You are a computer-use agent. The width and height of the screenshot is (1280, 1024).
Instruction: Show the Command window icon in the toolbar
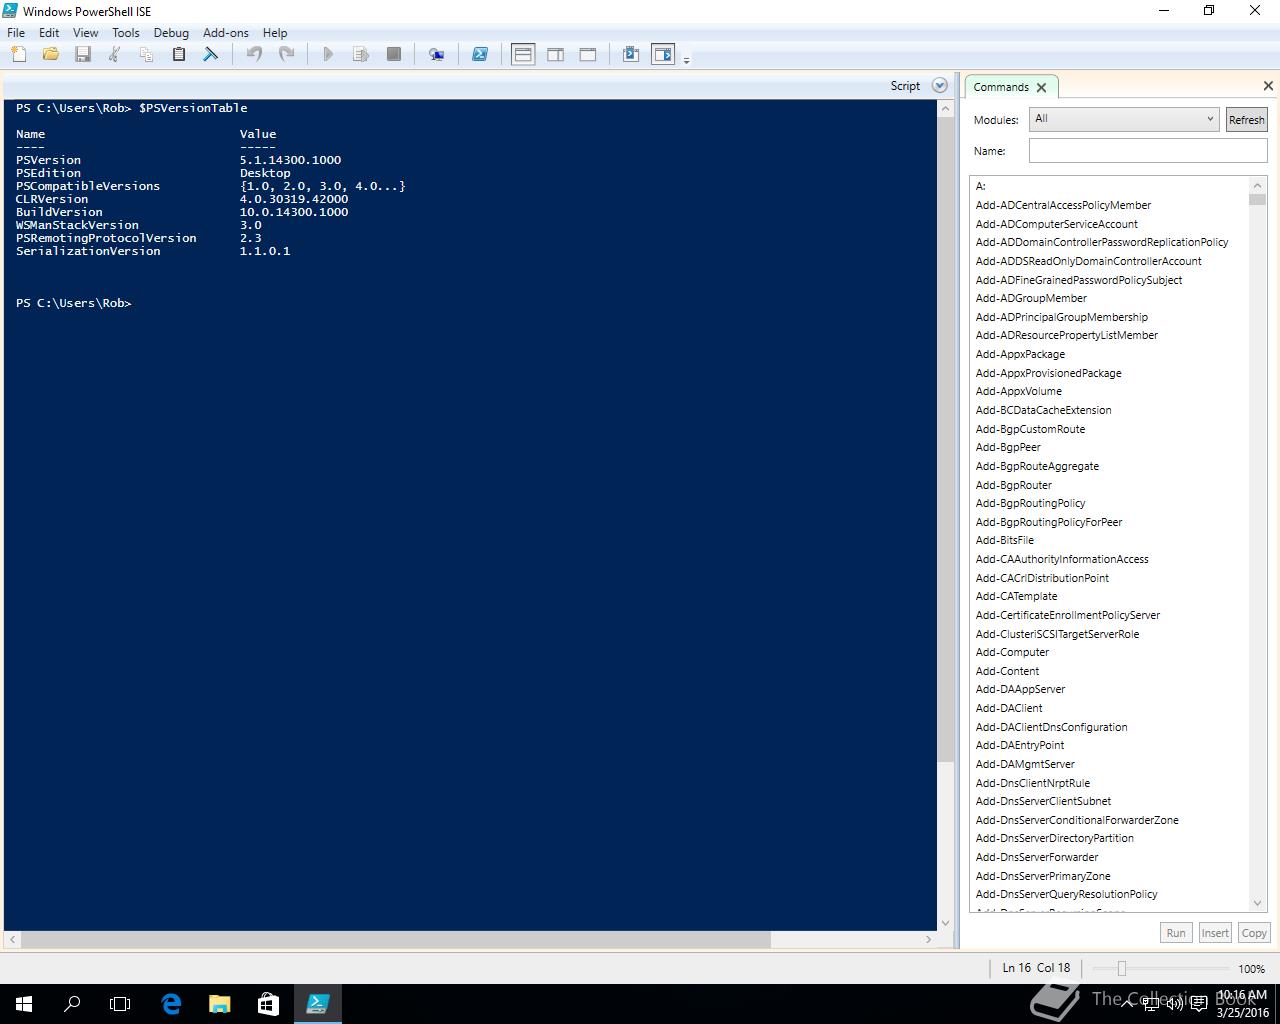pyautogui.click(x=631, y=54)
